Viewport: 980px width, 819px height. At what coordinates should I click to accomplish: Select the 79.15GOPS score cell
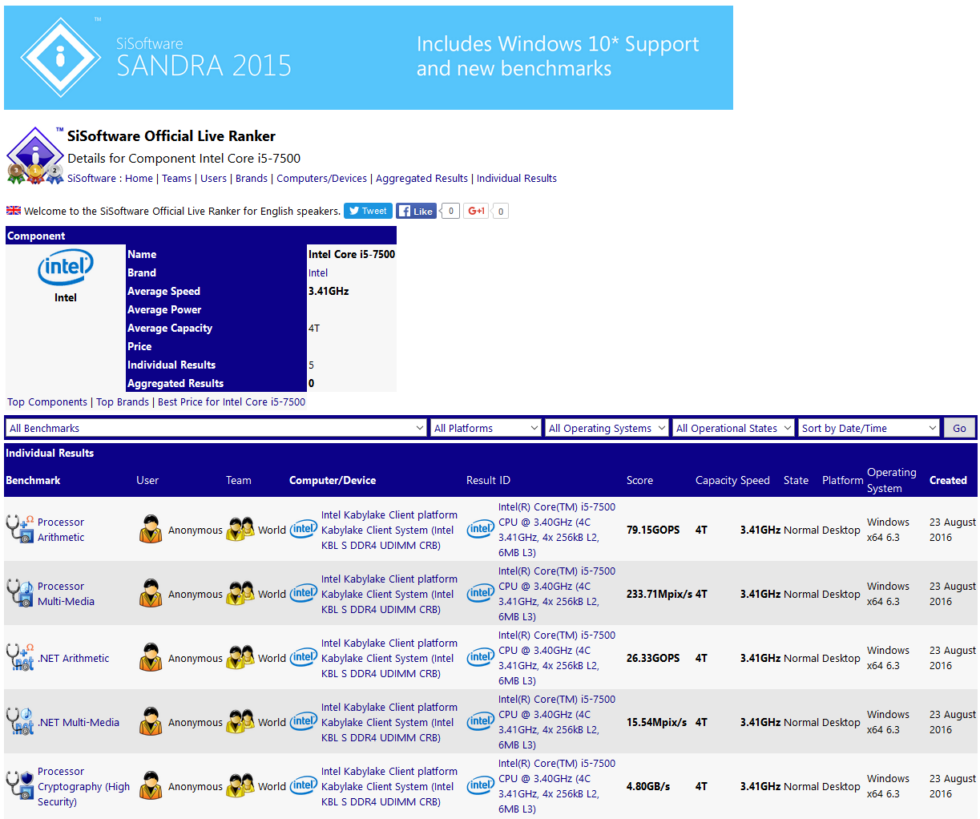pyautogui.click(x=653, y=530)
